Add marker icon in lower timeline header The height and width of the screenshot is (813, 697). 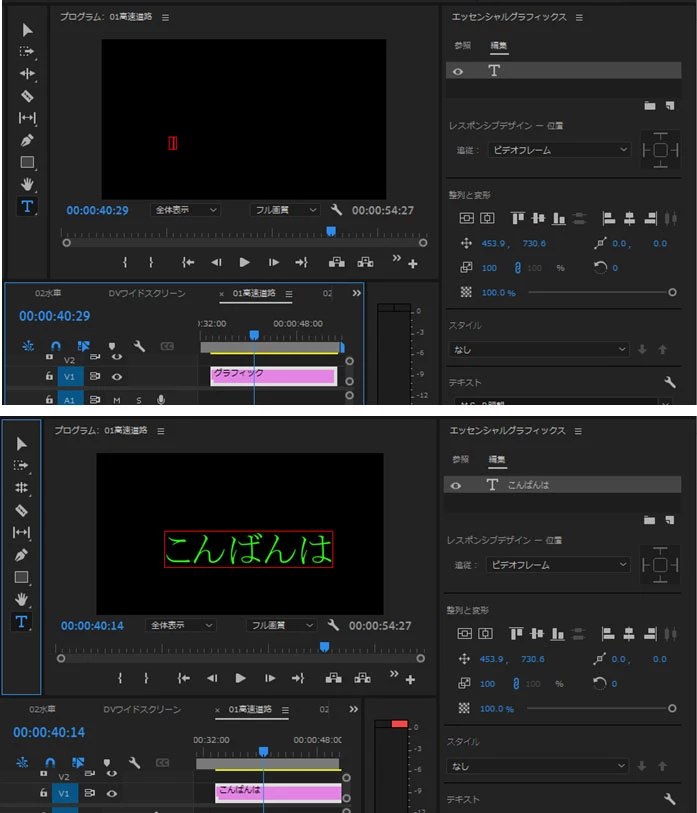coord(107,763)
